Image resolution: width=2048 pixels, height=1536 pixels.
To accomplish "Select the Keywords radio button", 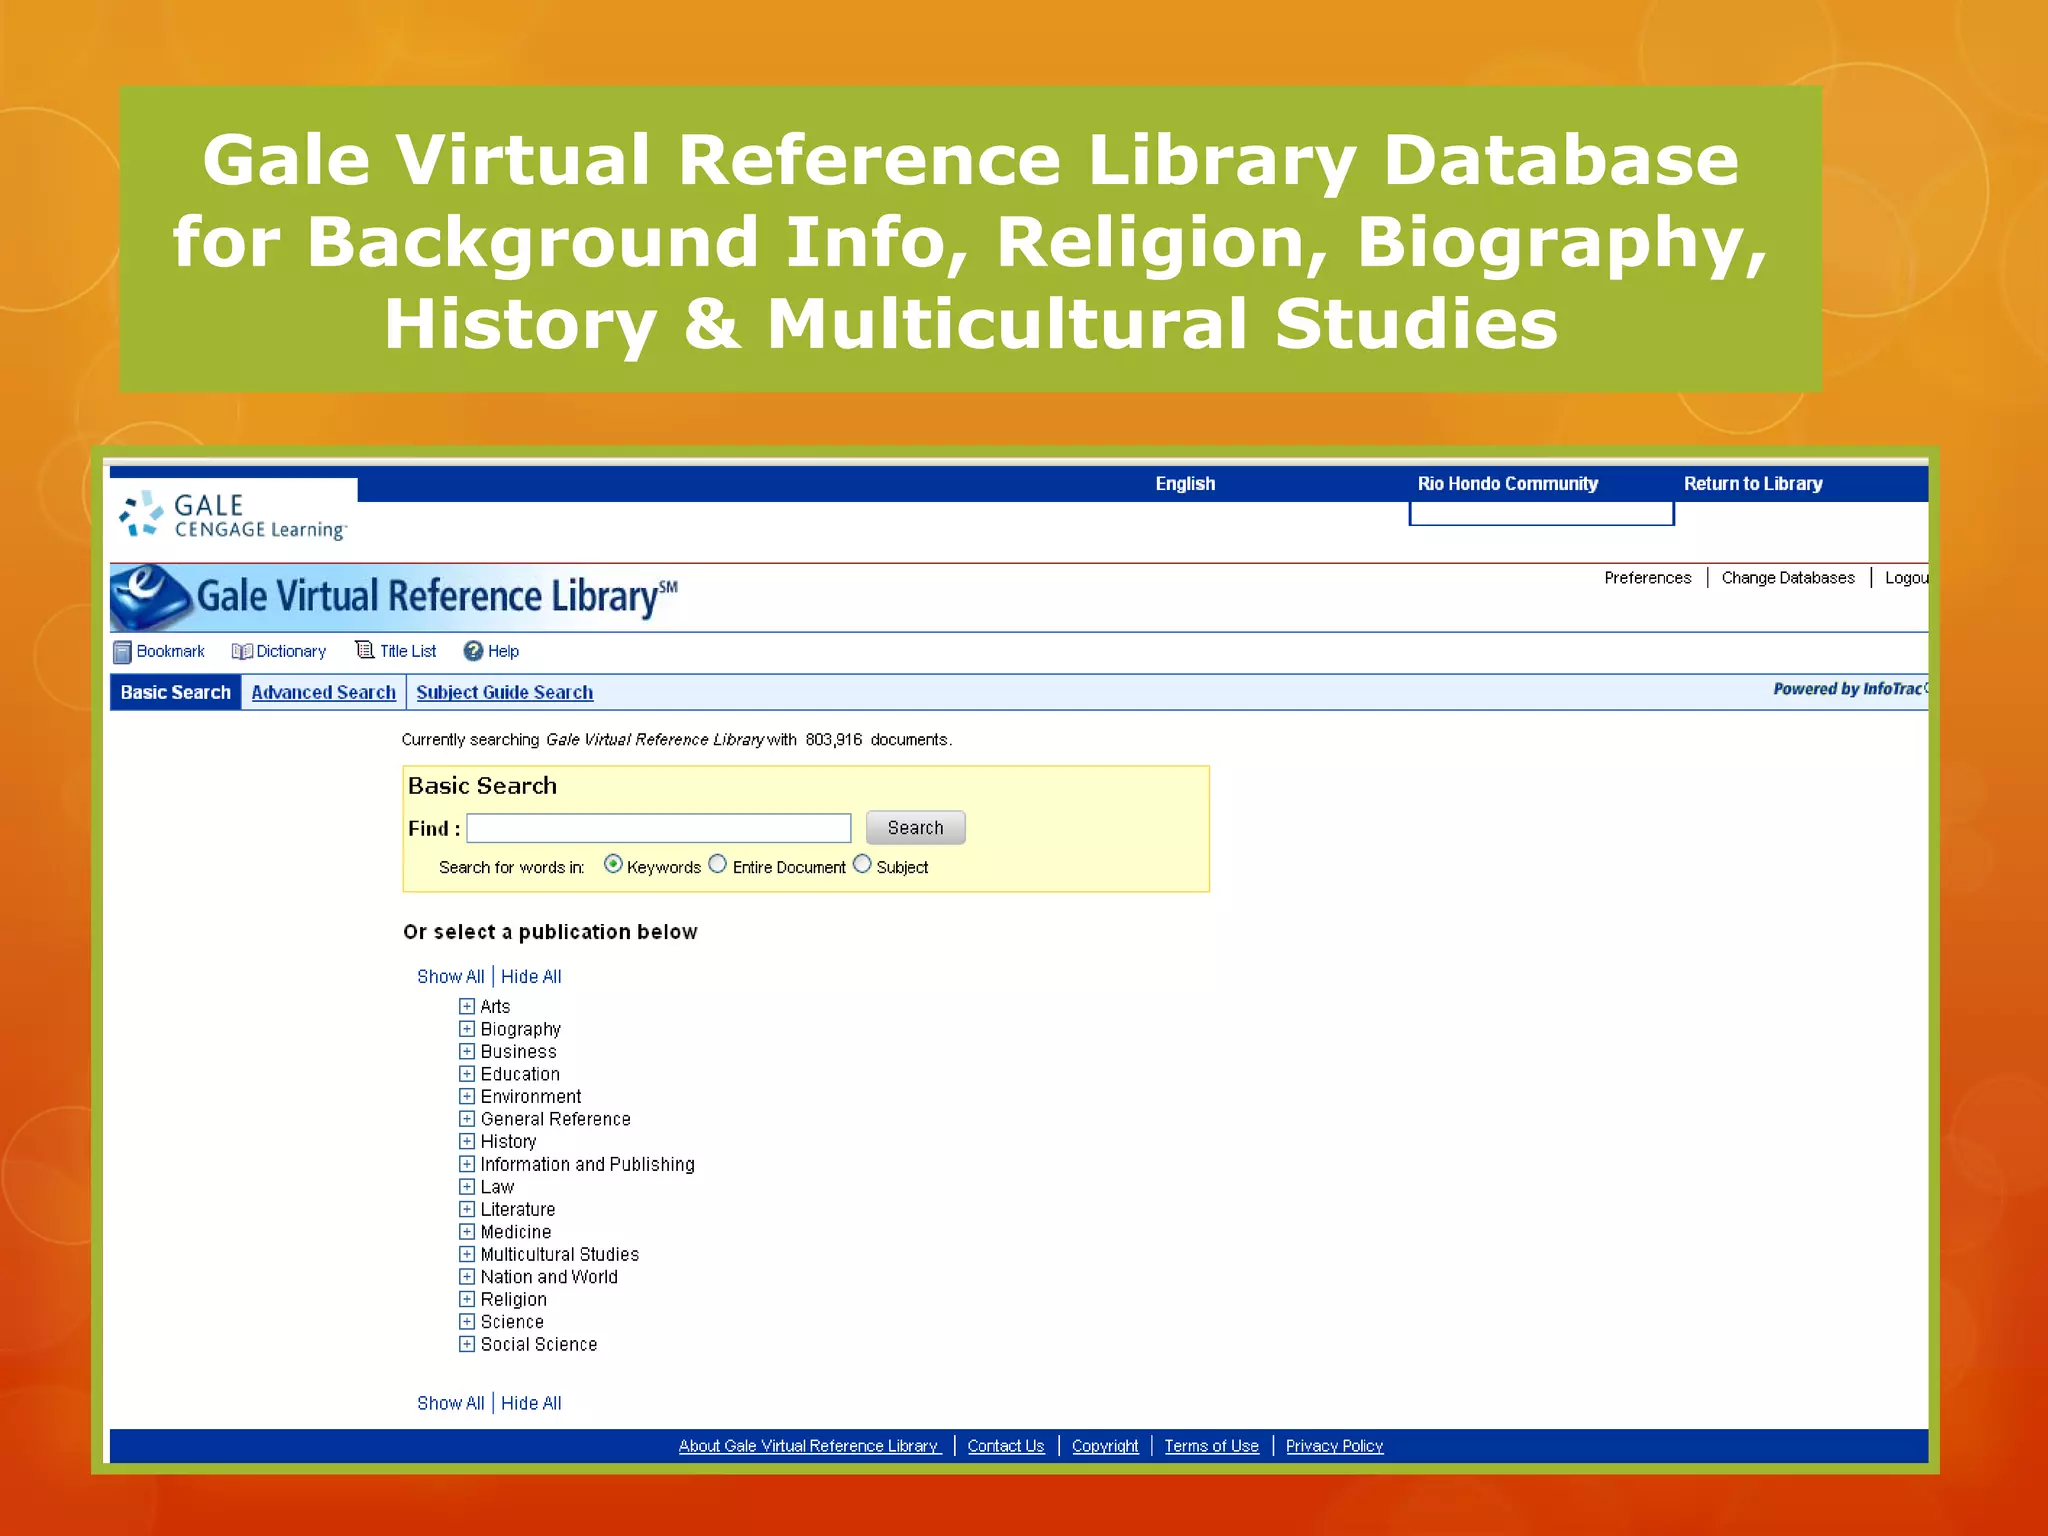I will click(x=613, y=864).
